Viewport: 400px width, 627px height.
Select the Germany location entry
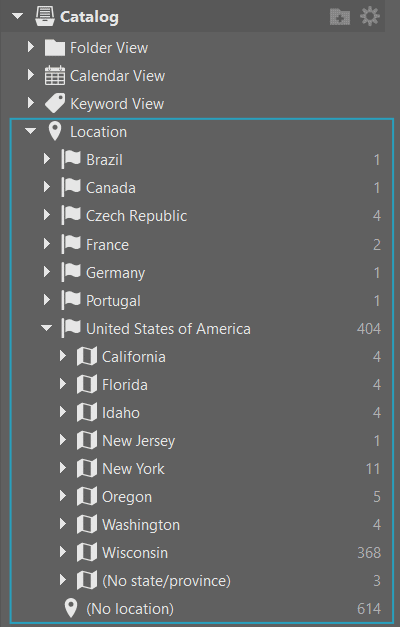pyautogui.click(x=212, y=273)
